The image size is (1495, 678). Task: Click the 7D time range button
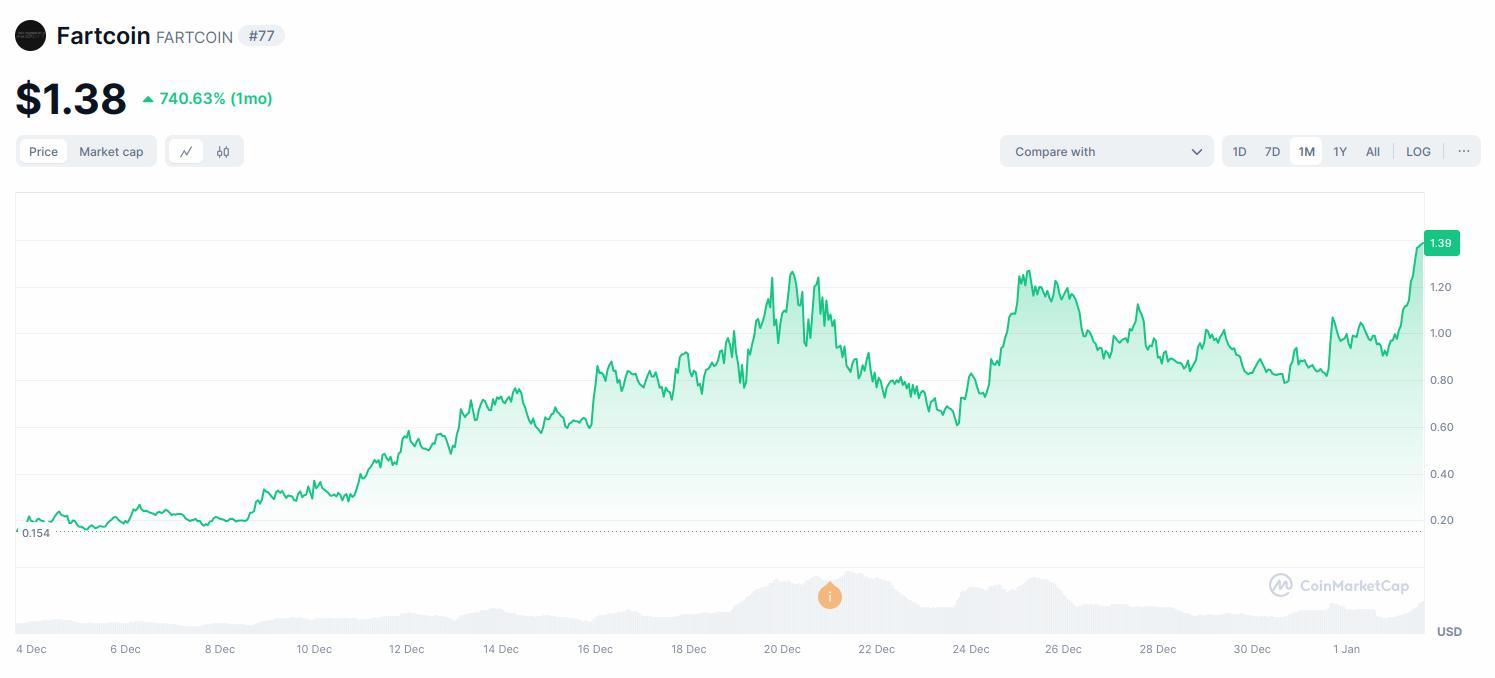click(x=1271, y=151)
